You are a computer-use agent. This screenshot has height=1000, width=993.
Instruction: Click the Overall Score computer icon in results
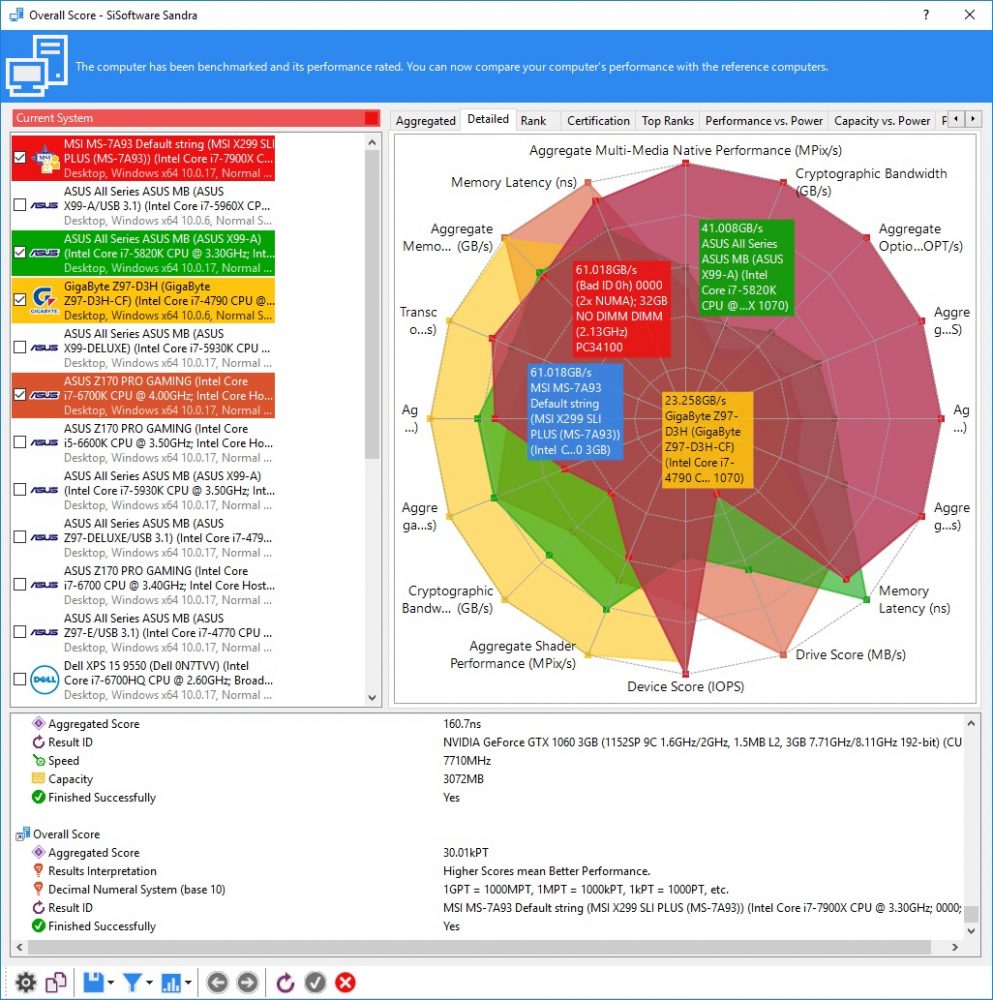pos(23,834)
